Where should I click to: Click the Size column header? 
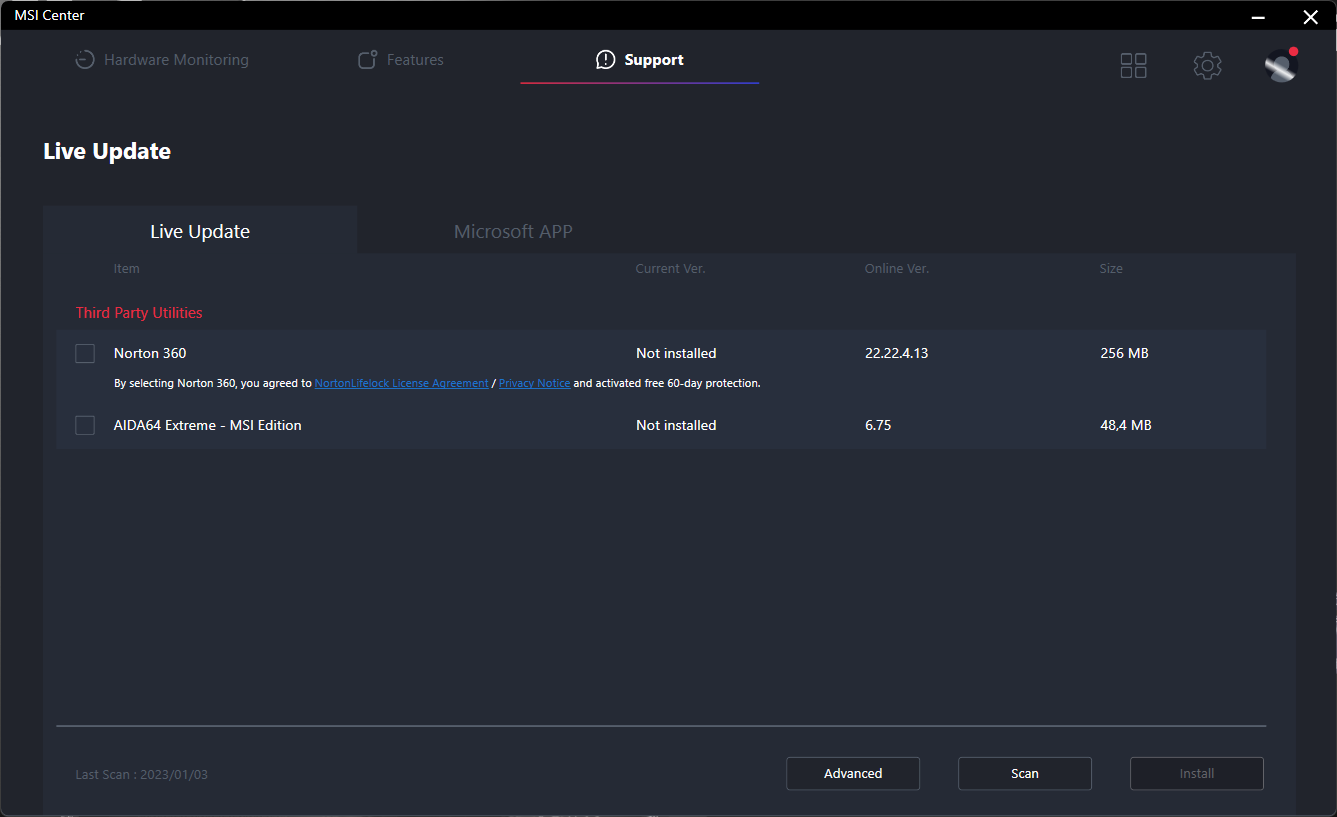click(x=1111, y=269)
